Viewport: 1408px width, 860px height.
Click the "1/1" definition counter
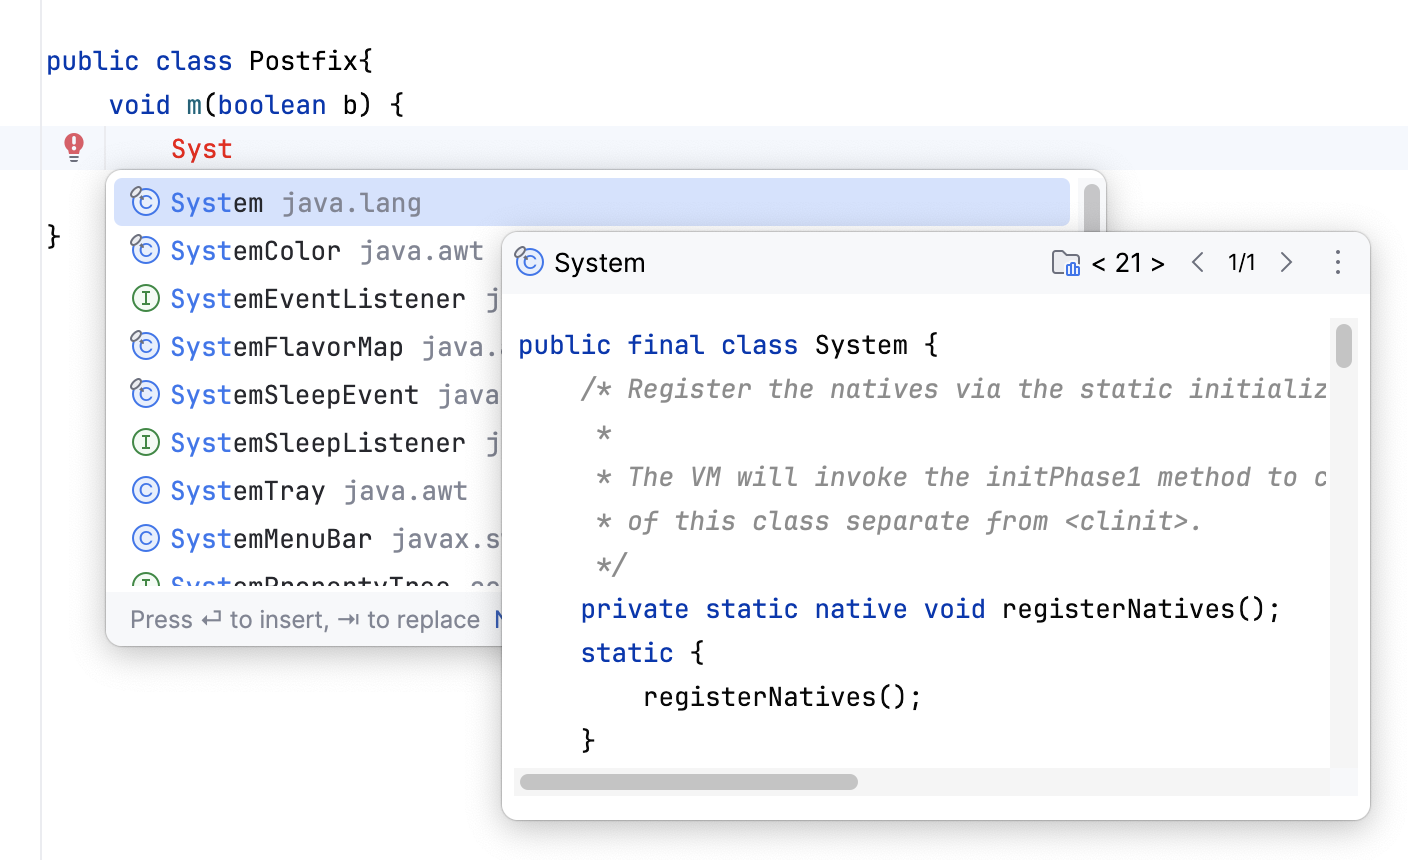coord(1242,263)
